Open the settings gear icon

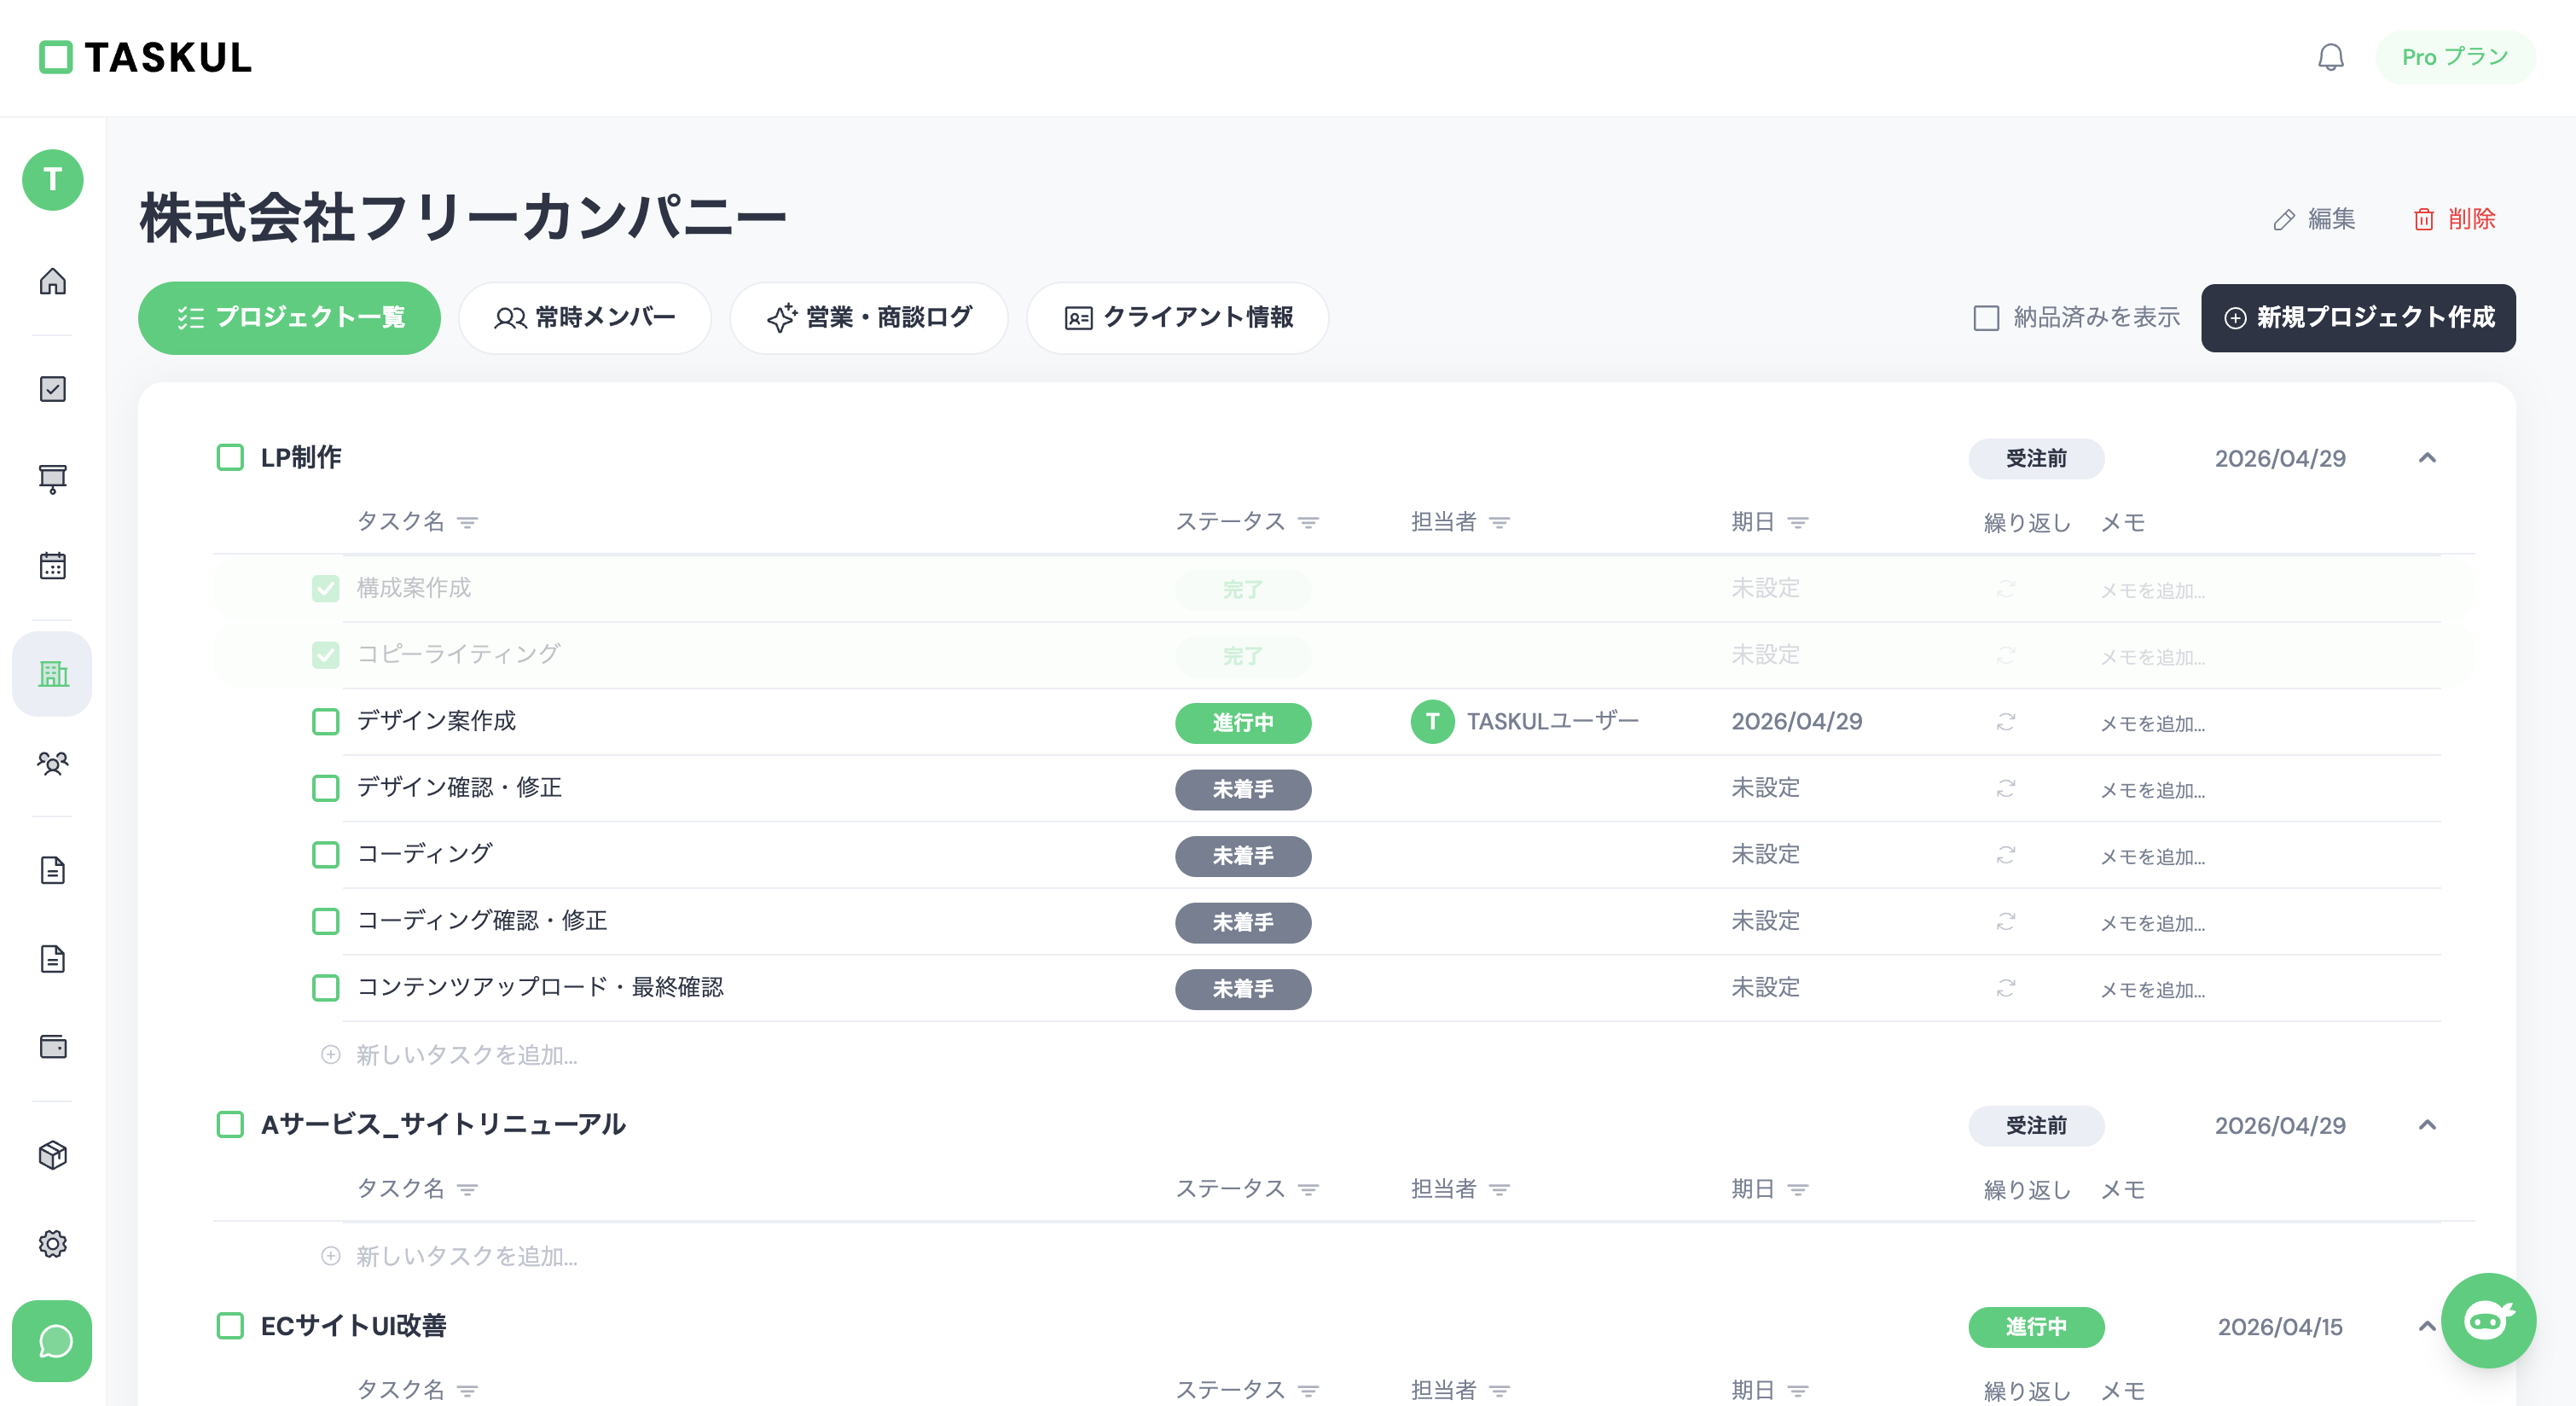[x=52, y=1244]
